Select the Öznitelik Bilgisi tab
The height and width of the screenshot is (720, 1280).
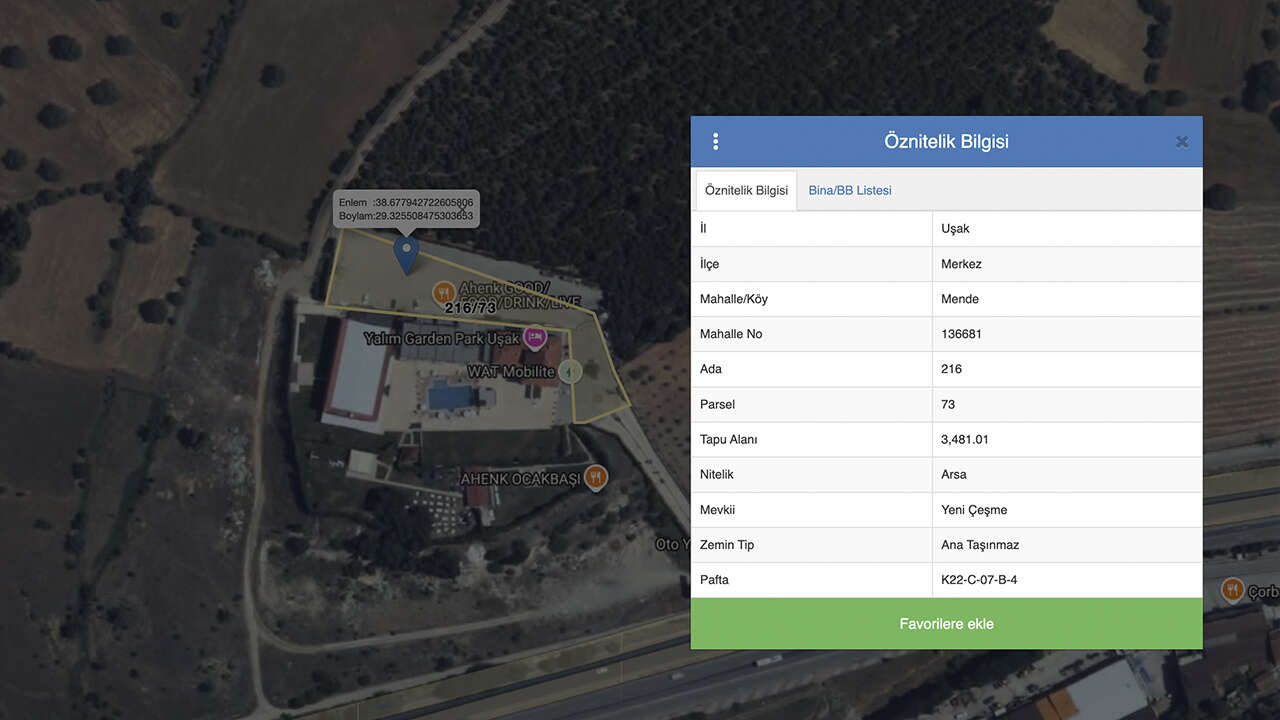click(746, 190)
